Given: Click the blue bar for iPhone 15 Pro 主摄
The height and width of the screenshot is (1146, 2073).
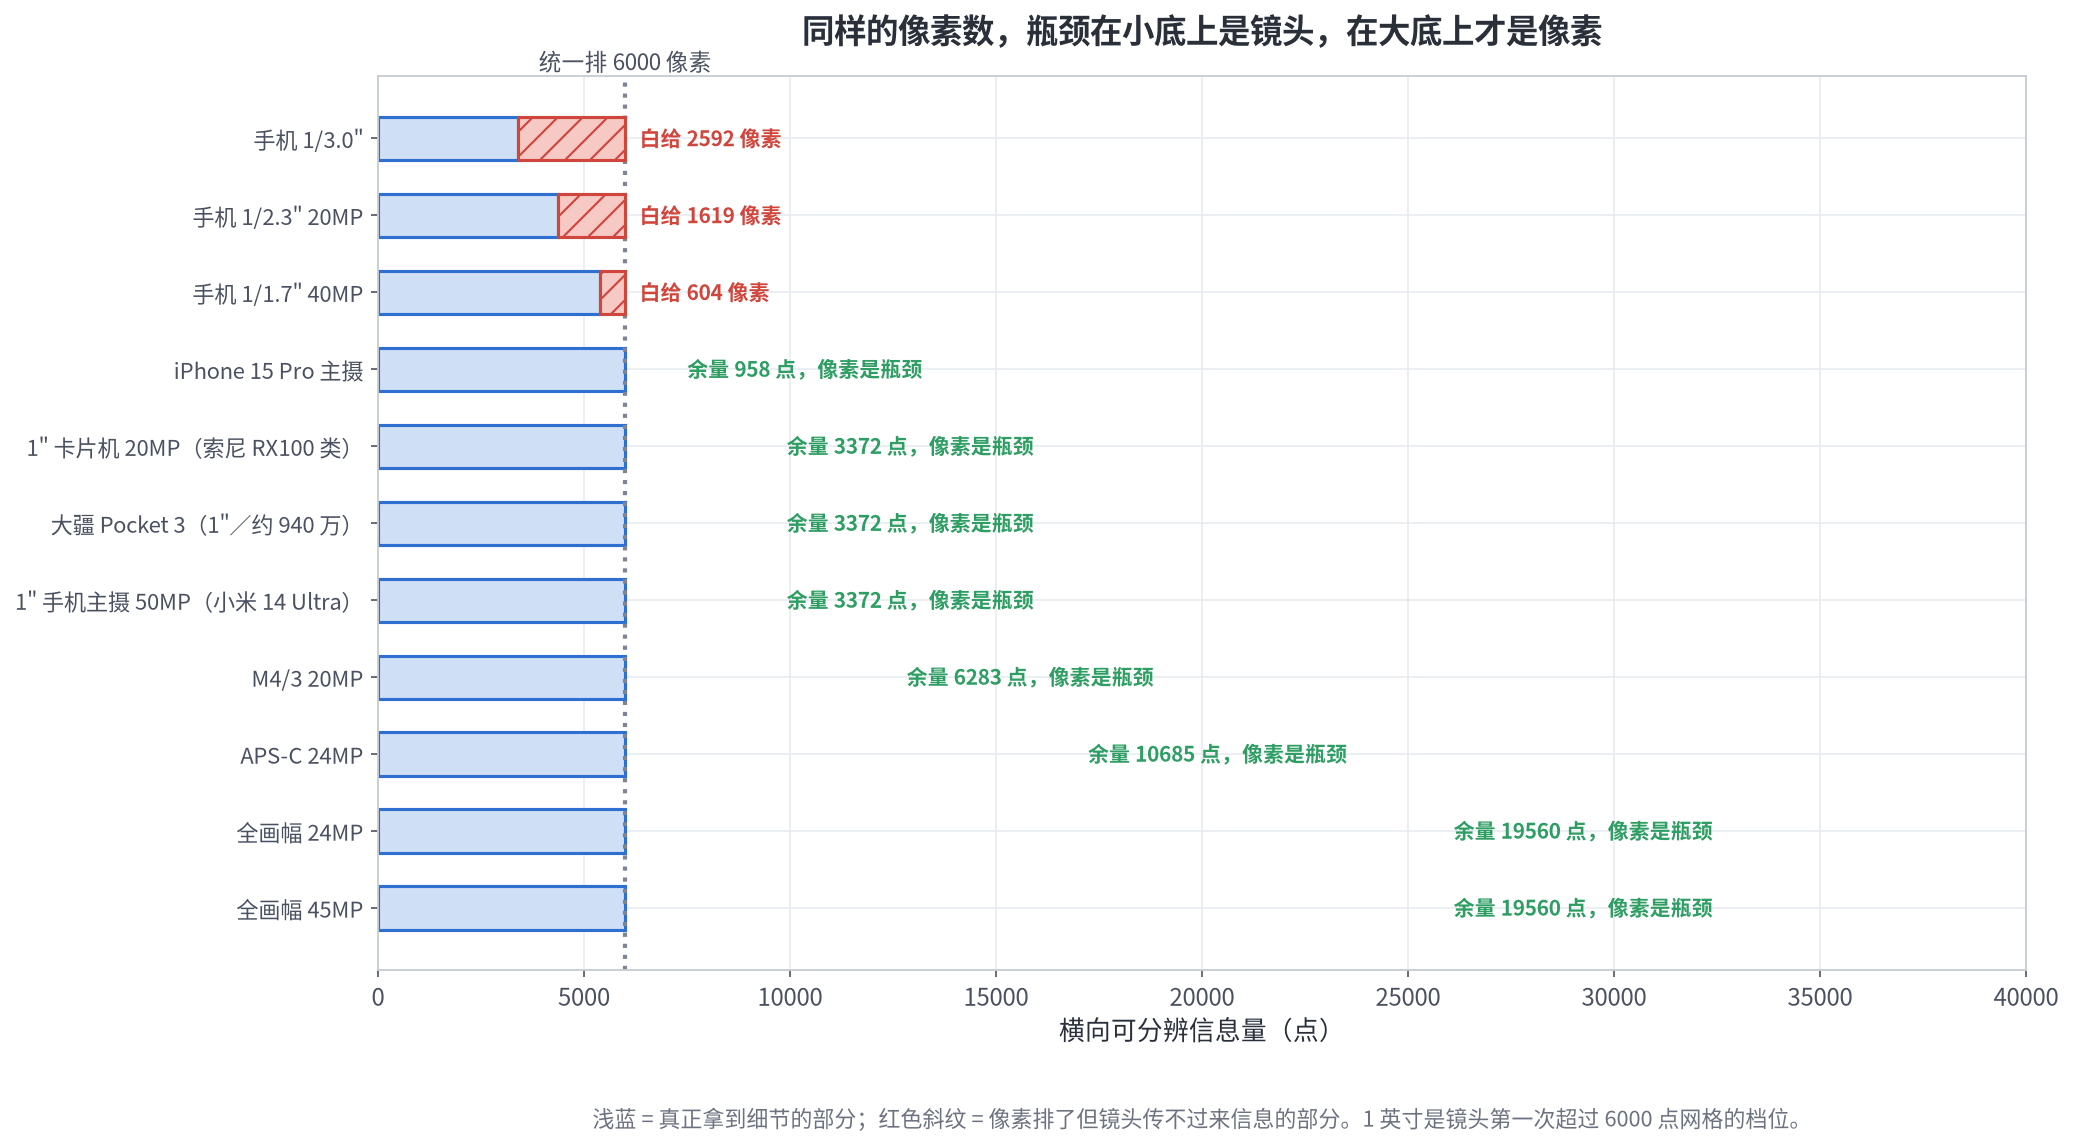Looking at the screenshot, I should pyautogui.click(x=502, y=370).
